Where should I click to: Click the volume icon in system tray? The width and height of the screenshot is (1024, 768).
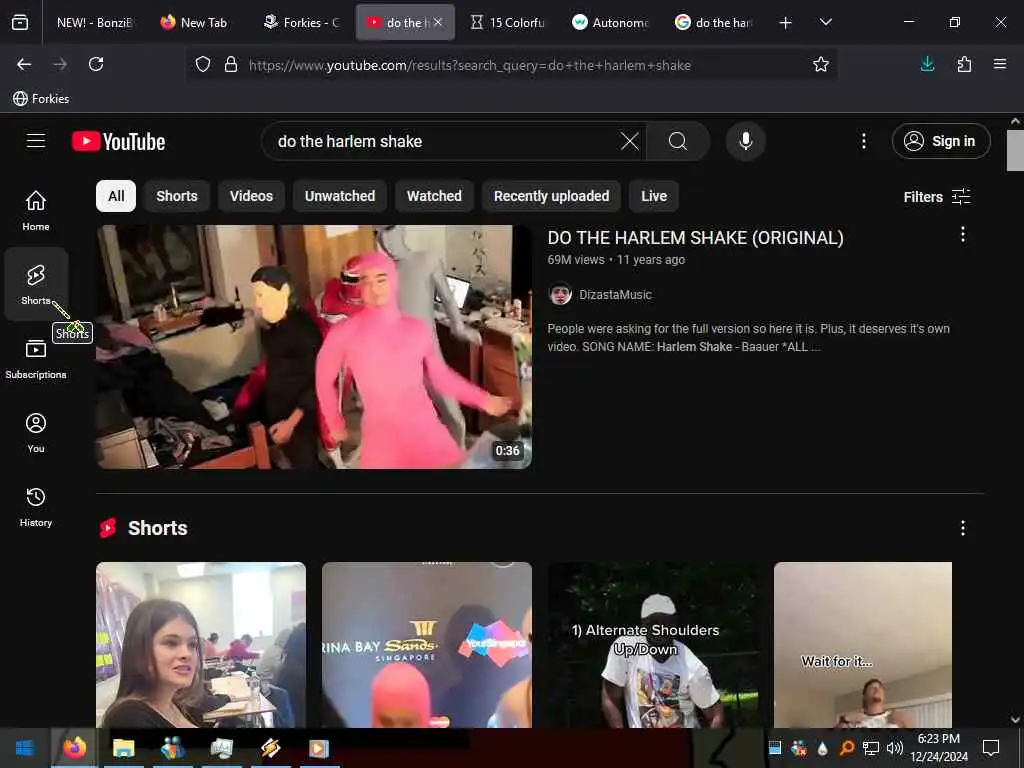(894, 748)
